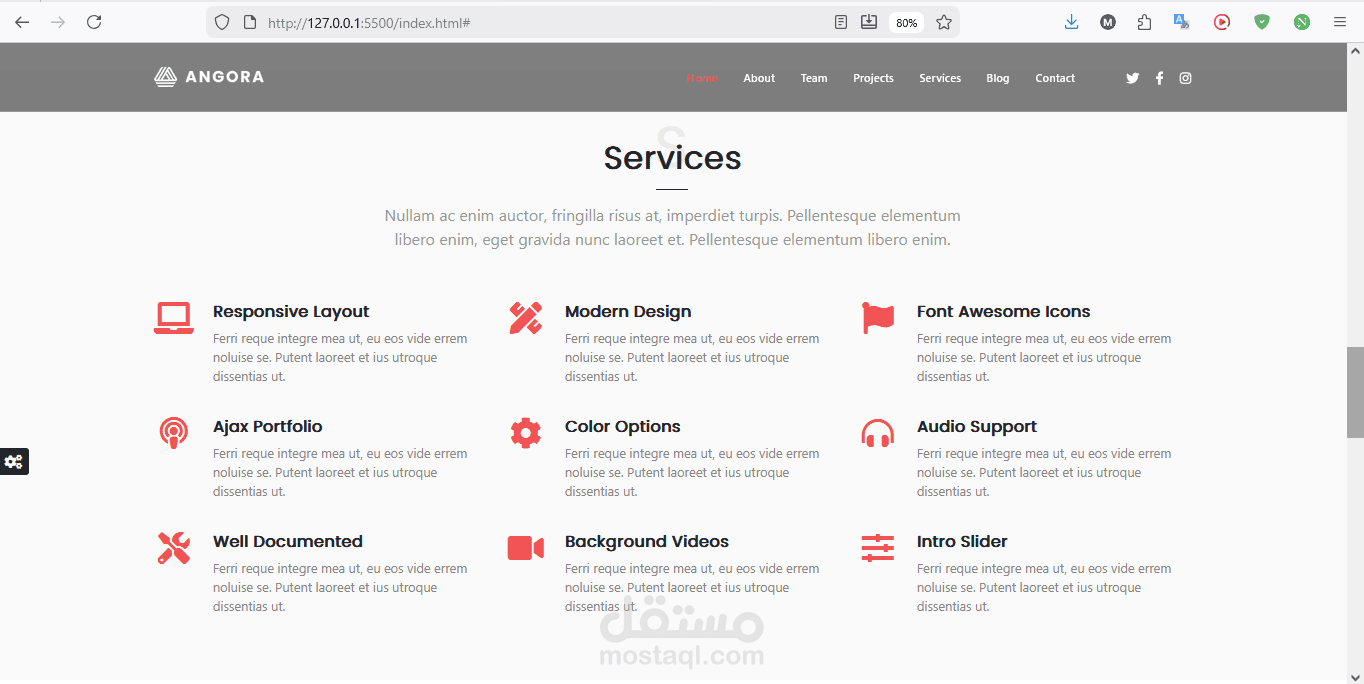Viewport: 1364px width, 684px height.
Task: Open the Projects nav link
Action: pos(873,78)
